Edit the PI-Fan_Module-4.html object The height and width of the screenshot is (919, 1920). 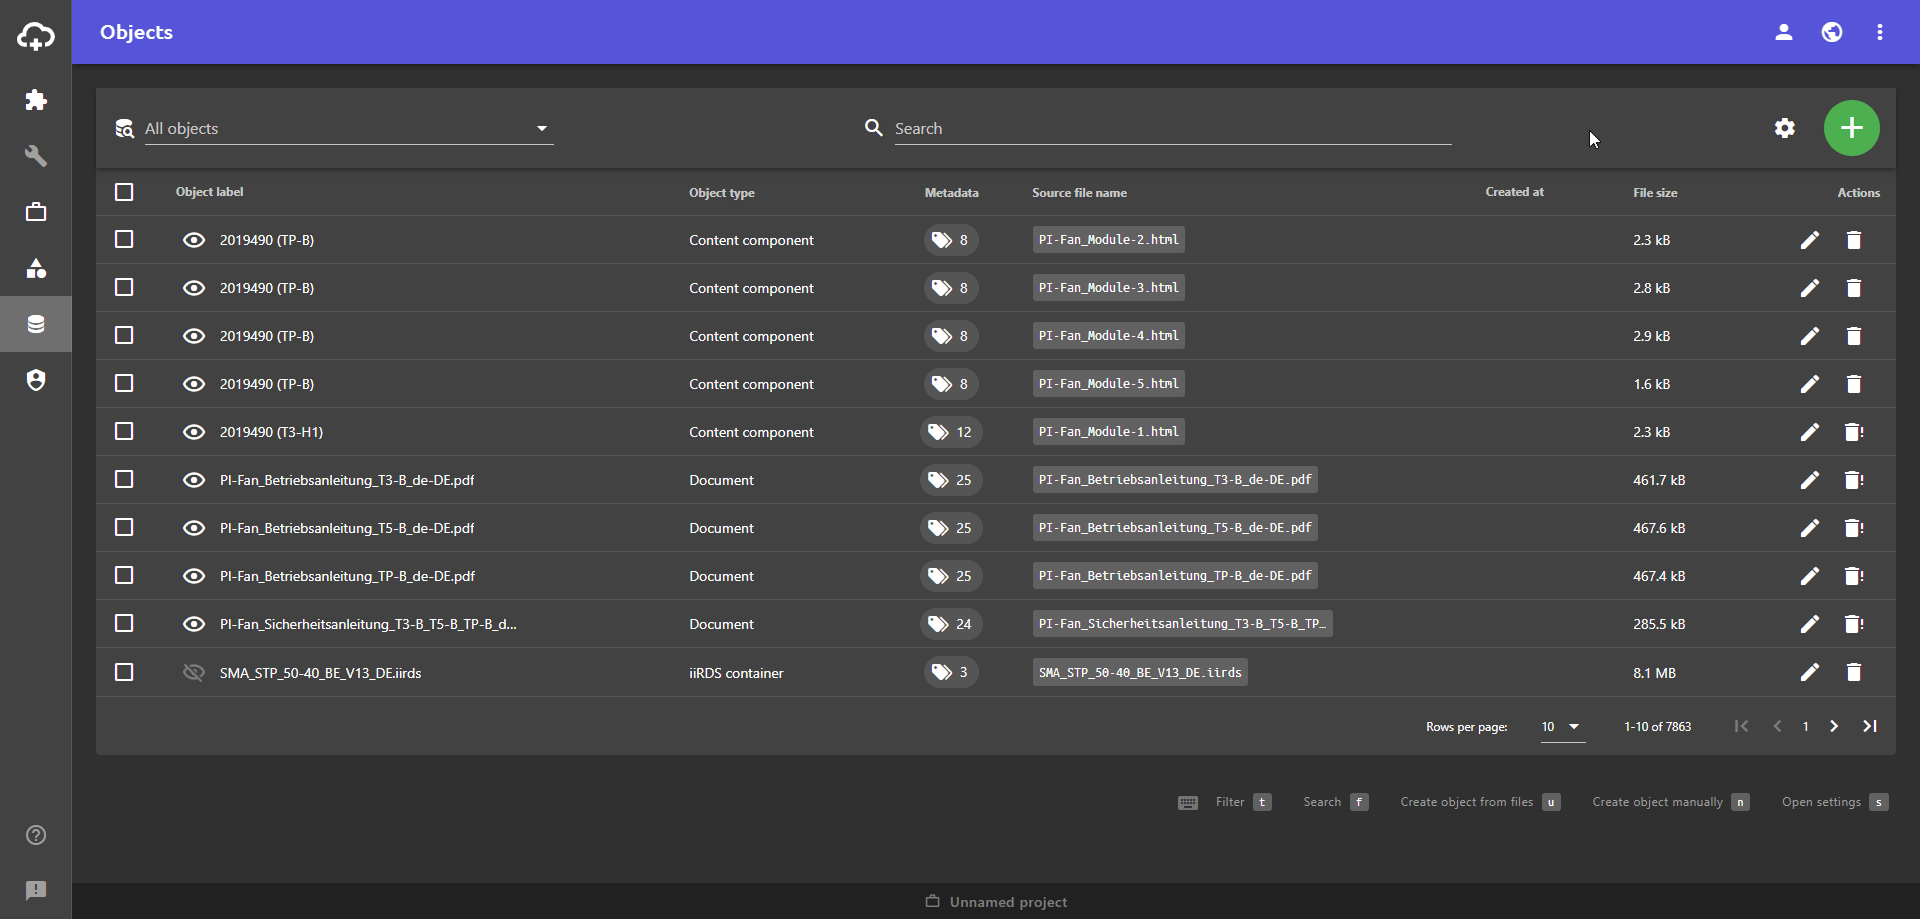point(1810,336)
